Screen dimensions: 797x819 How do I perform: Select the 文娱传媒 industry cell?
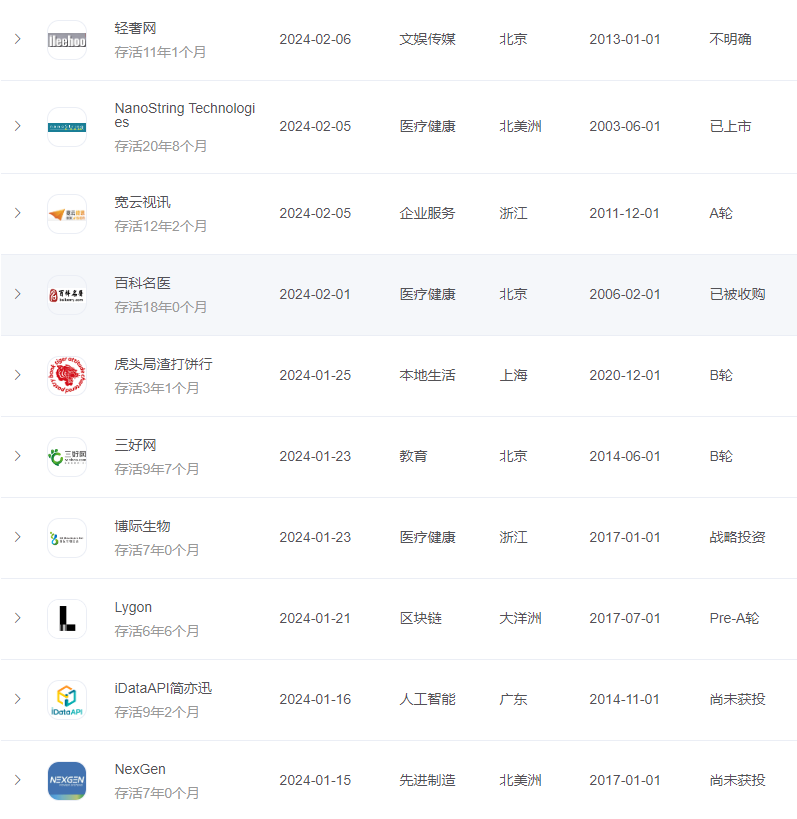[427, 39]
